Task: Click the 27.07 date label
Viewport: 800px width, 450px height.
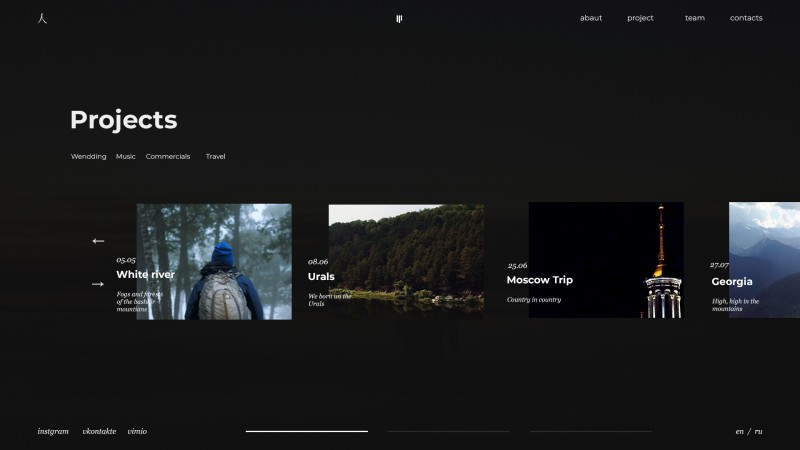Action: tap(719, 265)
